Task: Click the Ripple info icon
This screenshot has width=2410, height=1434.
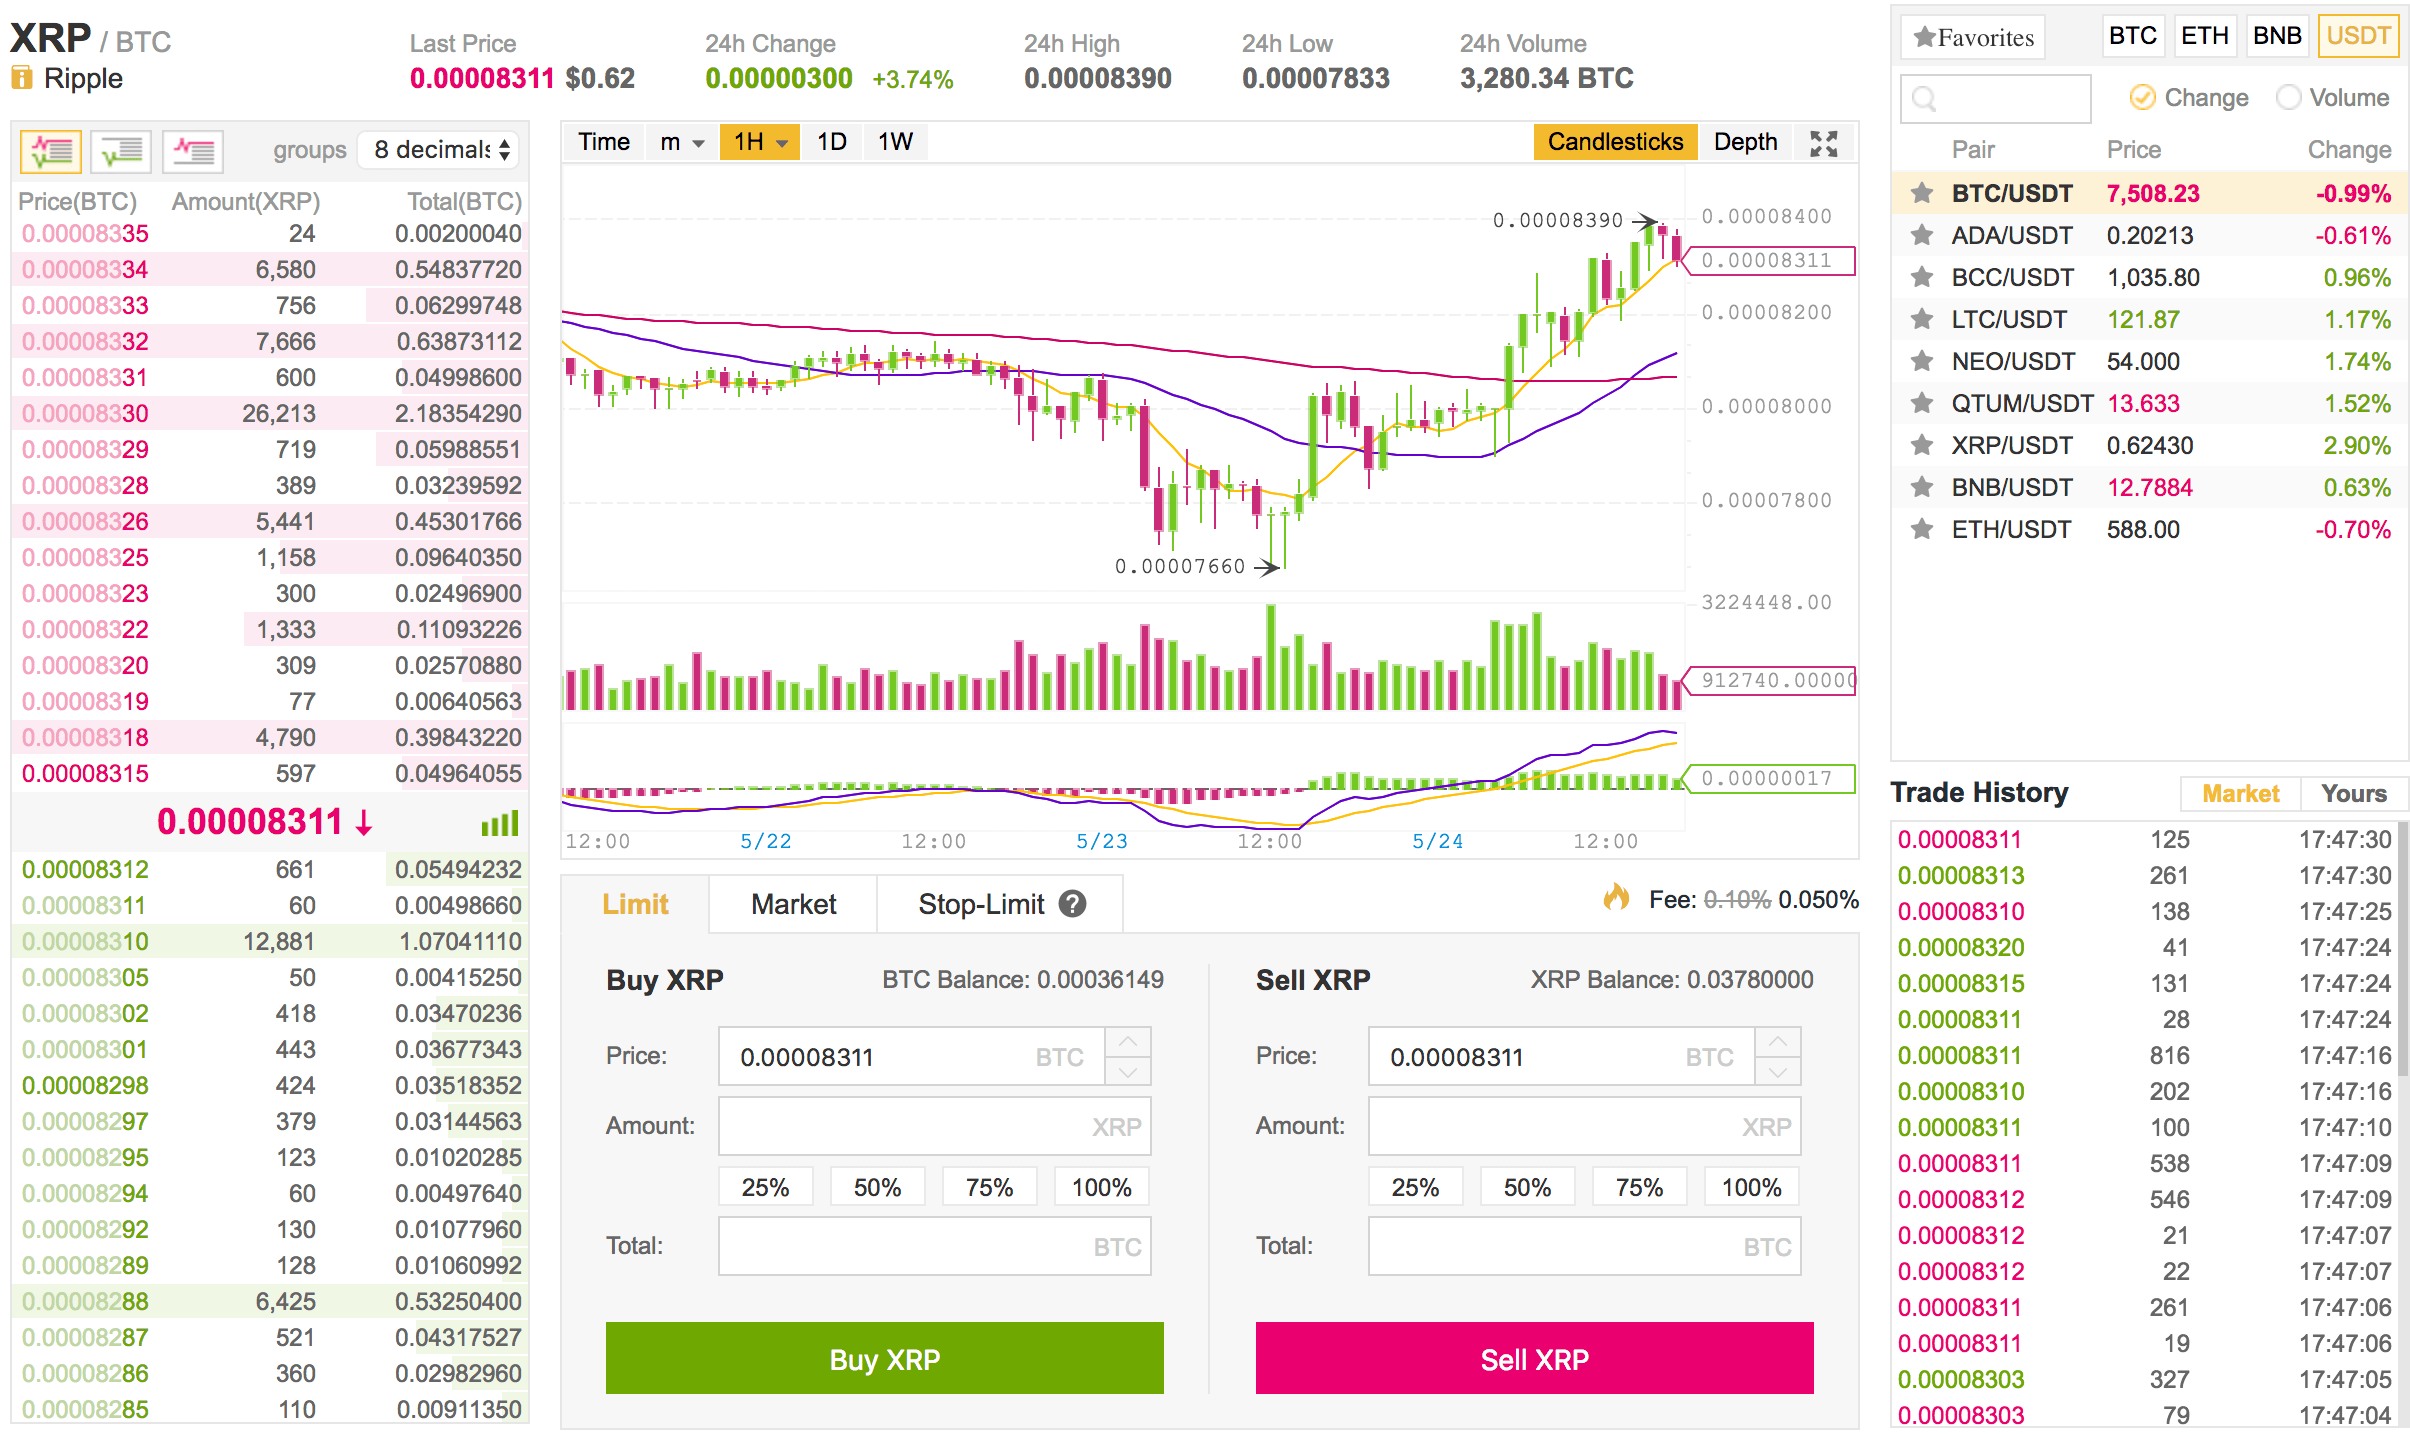Action: tap(22, 78)
